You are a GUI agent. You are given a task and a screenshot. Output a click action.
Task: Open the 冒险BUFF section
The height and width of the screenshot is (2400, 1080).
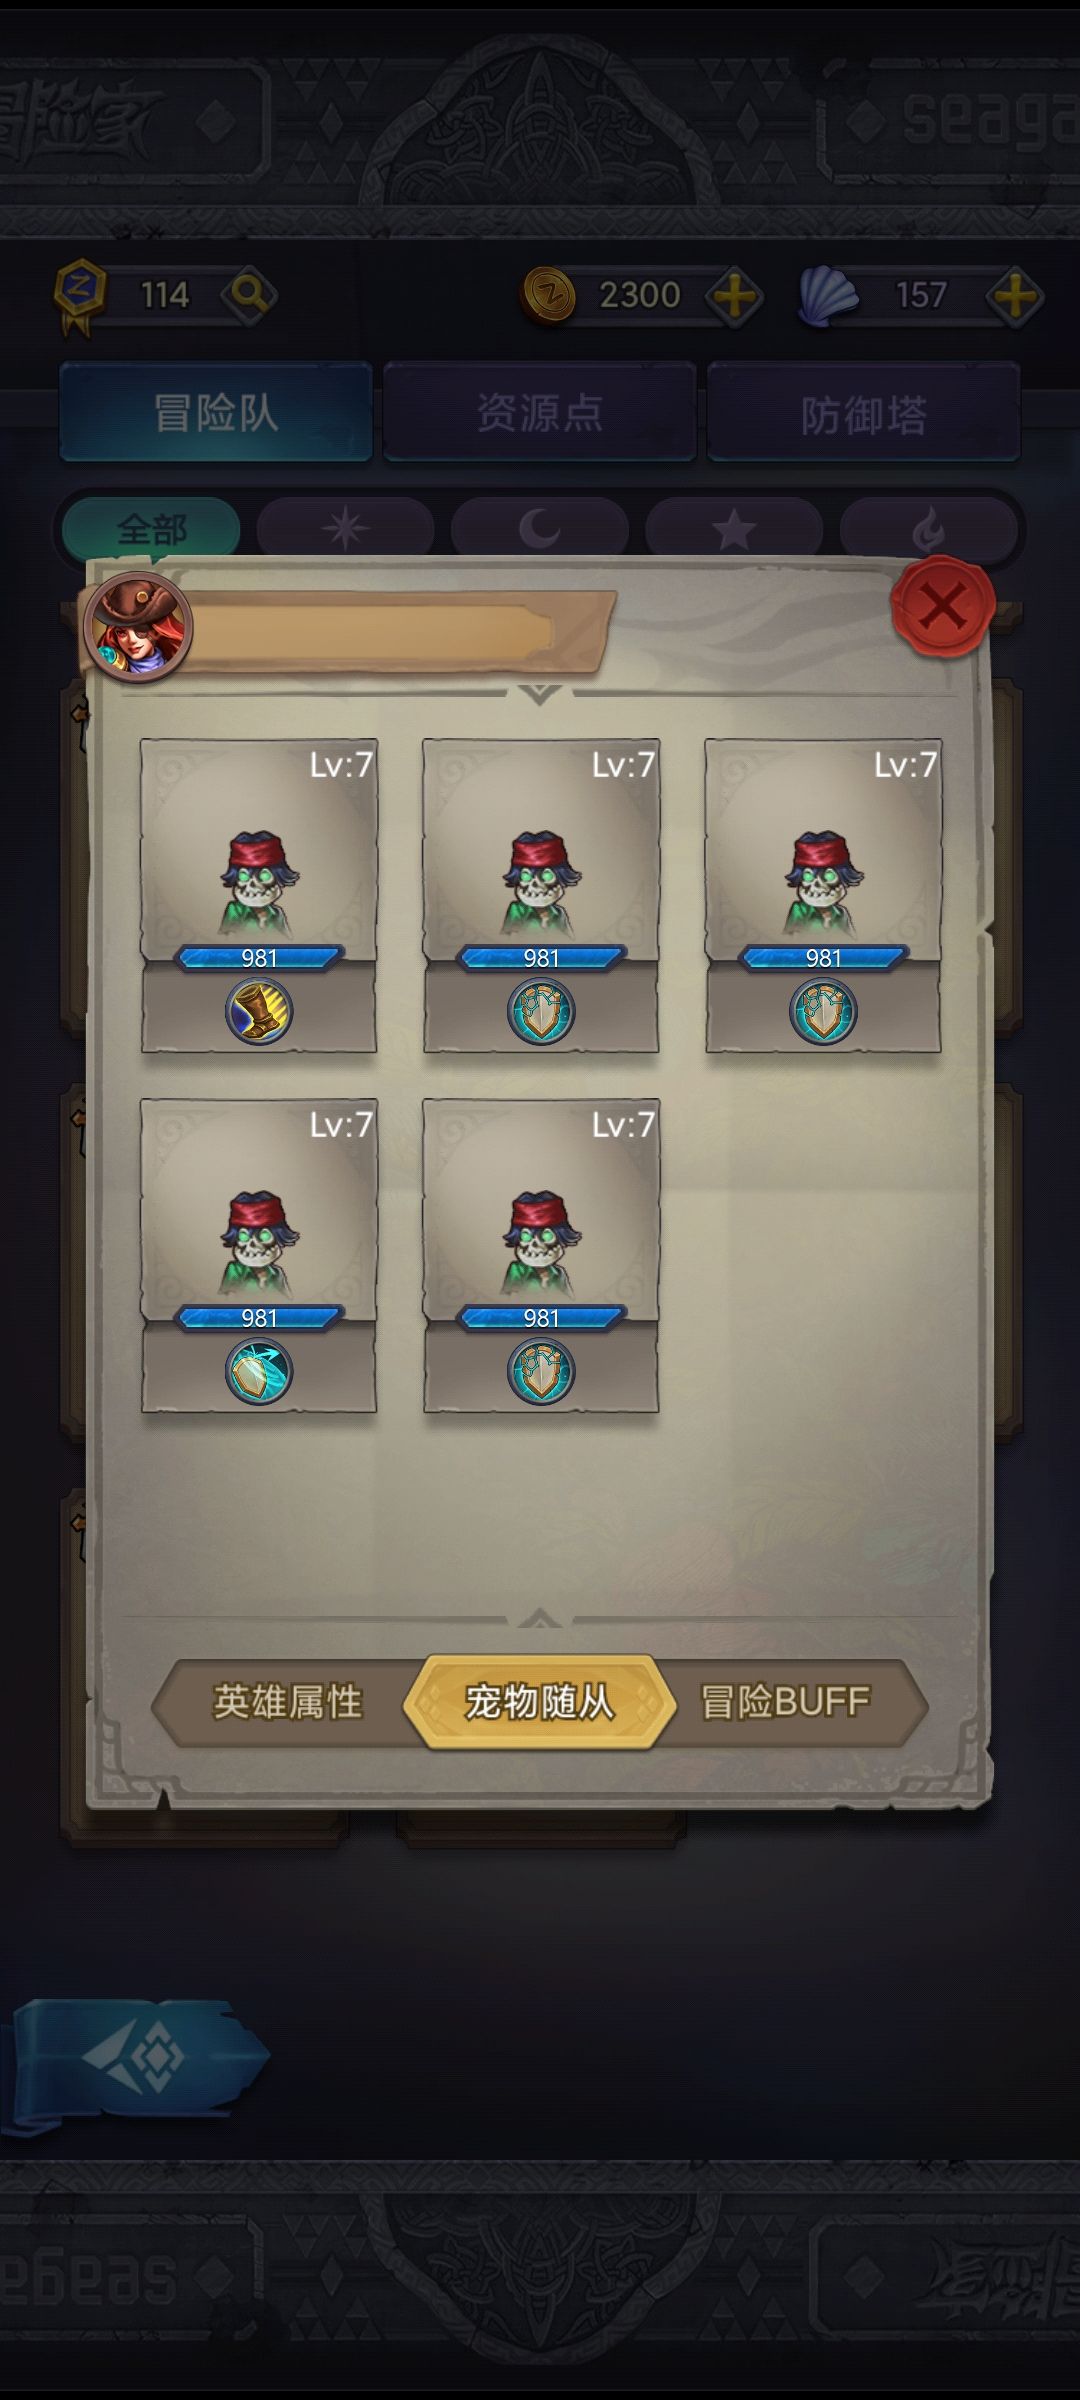(786, 1702)
